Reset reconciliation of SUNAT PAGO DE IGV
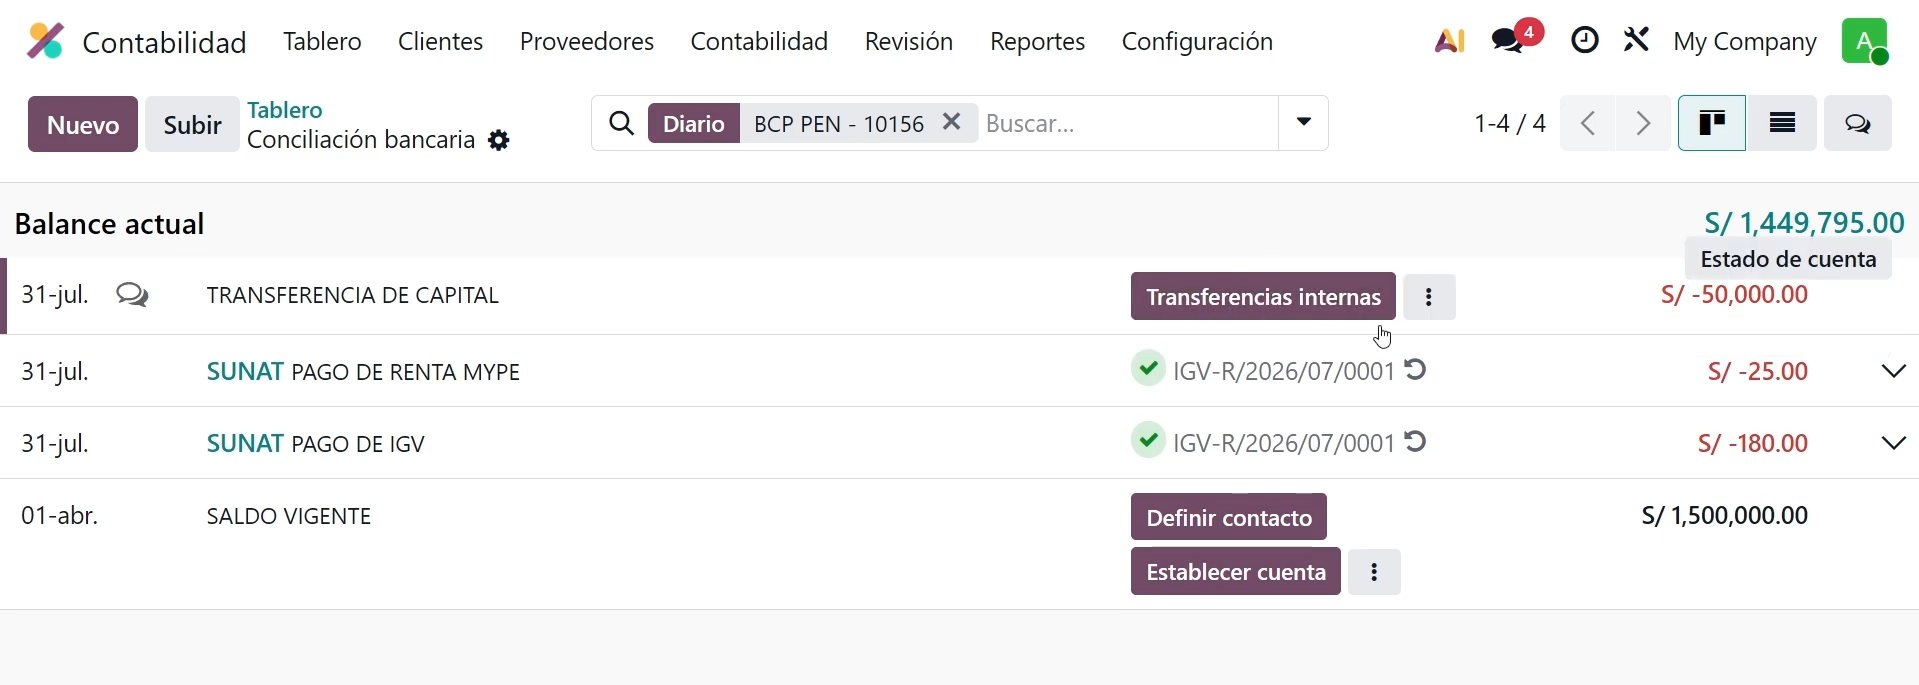Screen dimensions: 1919x685 point(1416,442)
